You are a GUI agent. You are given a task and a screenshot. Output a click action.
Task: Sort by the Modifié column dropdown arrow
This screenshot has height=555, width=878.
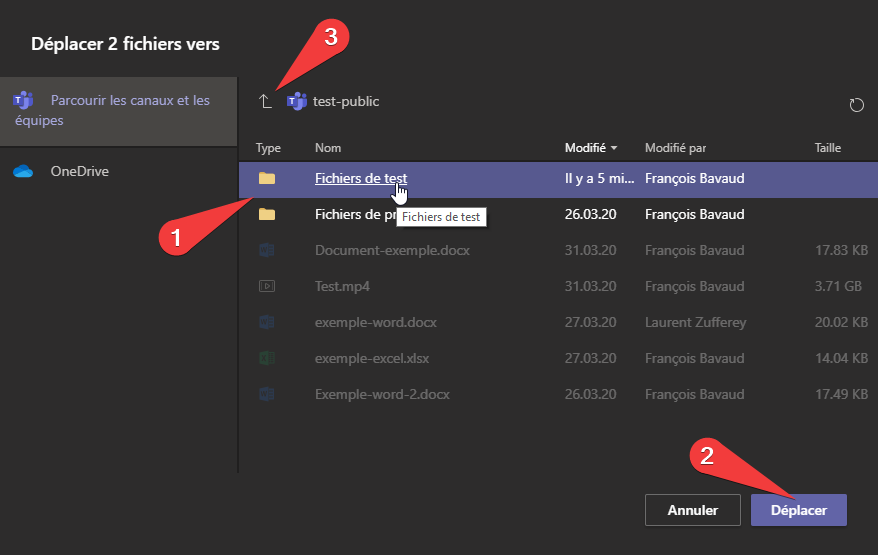point(613,148)
